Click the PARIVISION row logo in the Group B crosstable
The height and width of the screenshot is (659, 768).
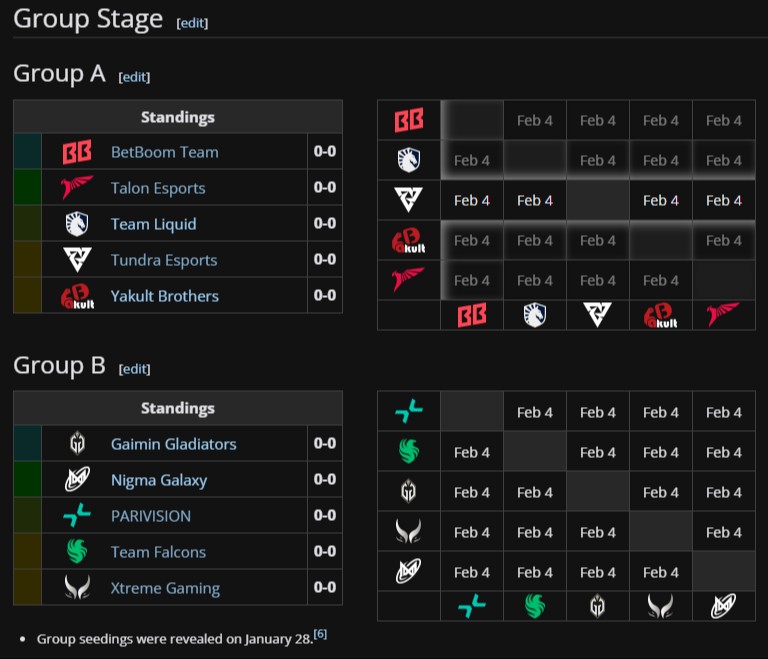tap(409, 412)
